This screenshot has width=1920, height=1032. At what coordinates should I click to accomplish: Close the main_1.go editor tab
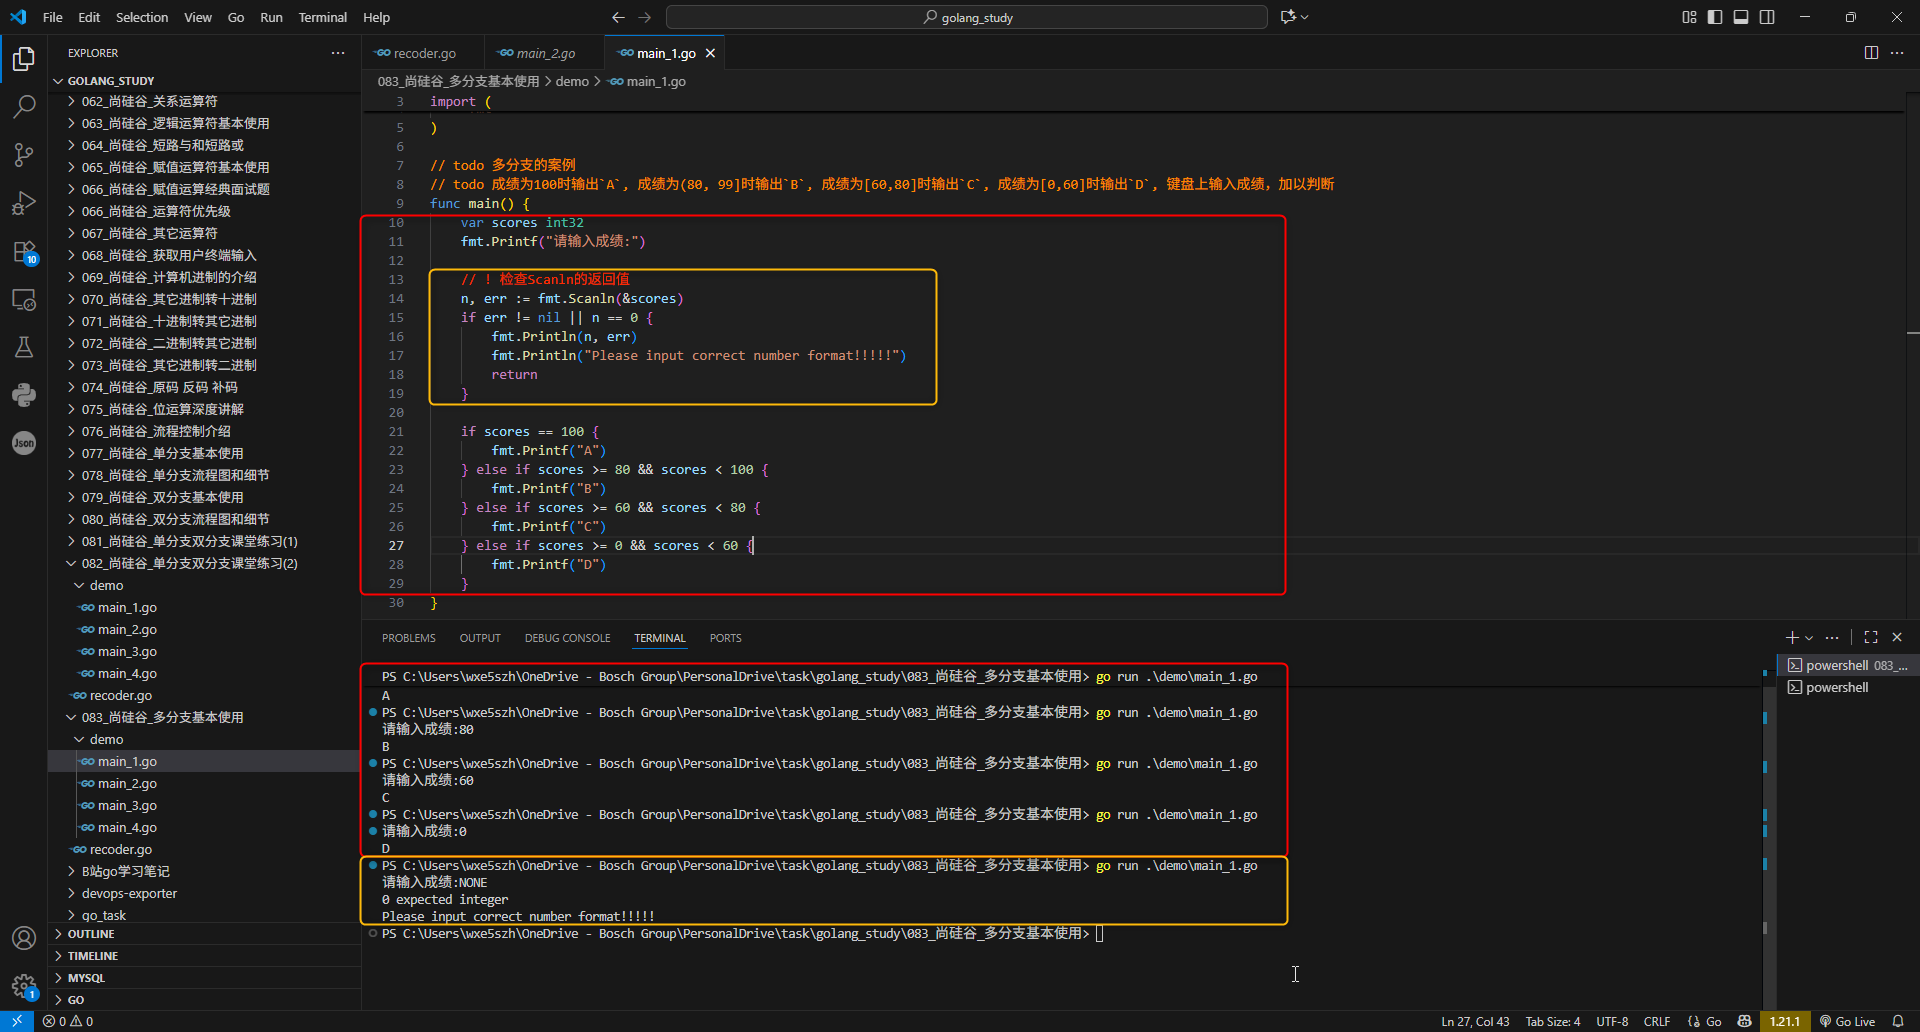(710, 53)
